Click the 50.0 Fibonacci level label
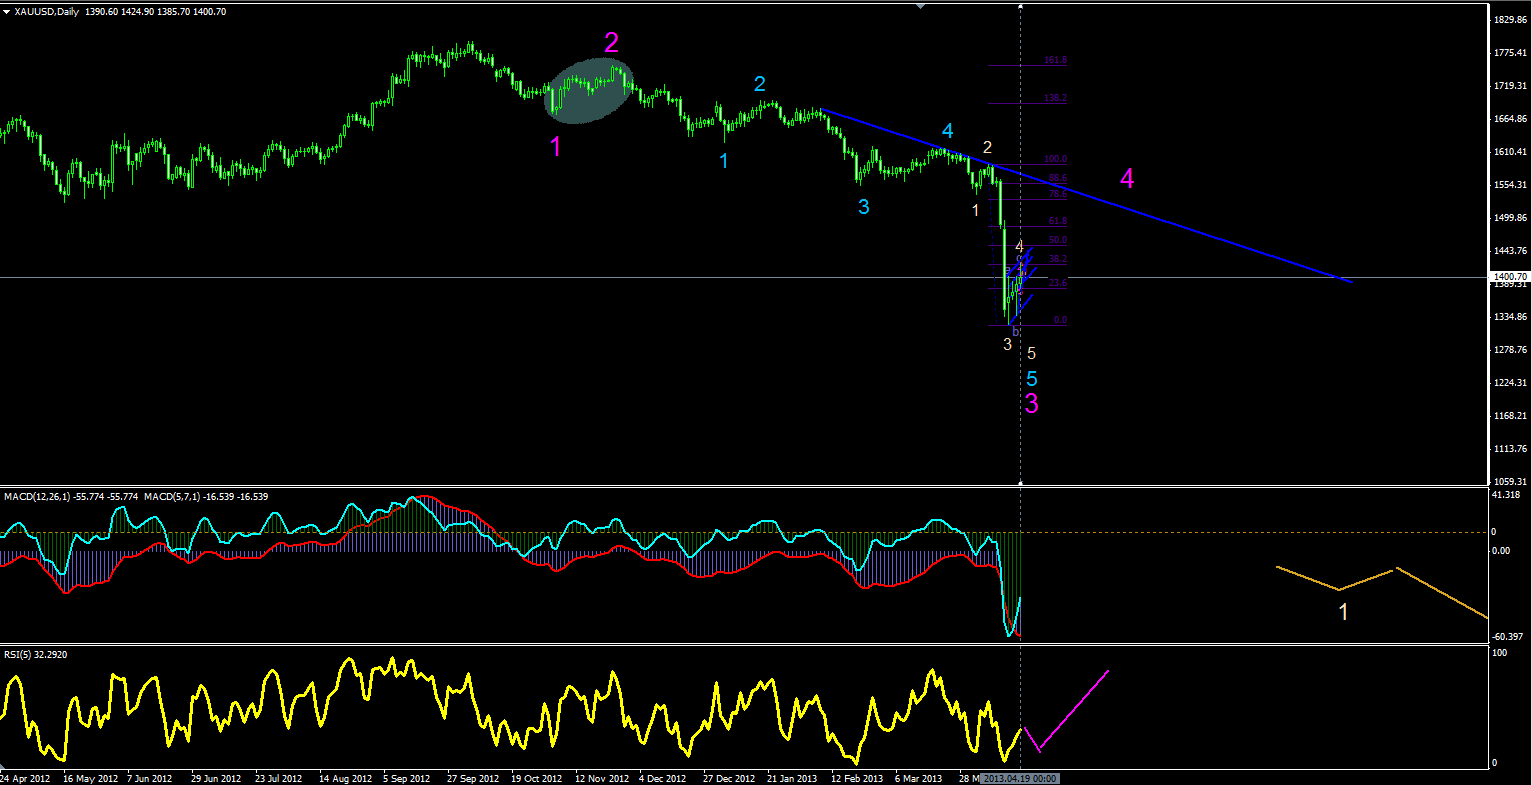1532x785 pixels. pyautogui.click(x=1057, y=240)
